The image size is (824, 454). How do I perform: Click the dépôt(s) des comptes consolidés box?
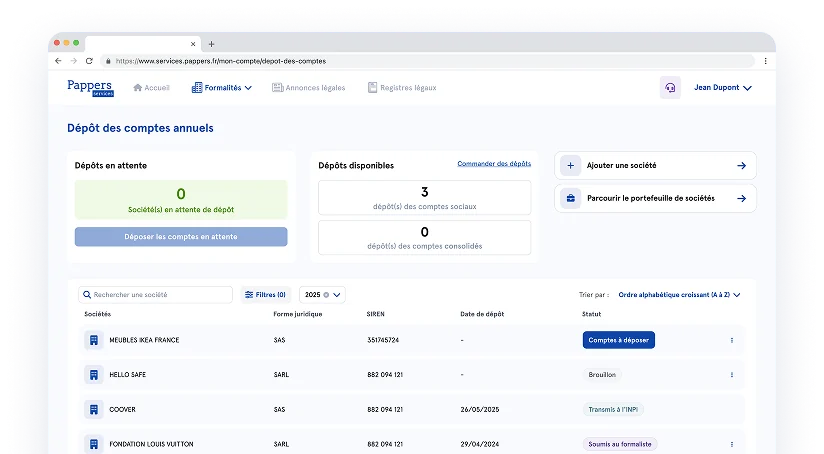tap(425, 238)
